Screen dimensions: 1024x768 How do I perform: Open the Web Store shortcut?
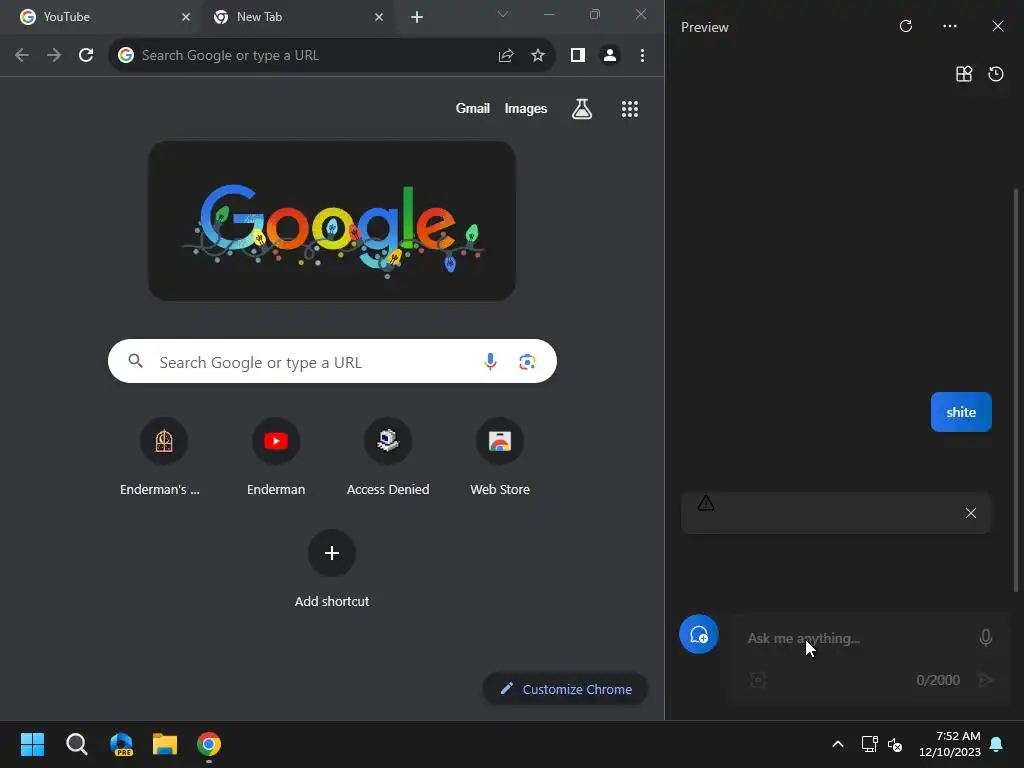point(500,457)
